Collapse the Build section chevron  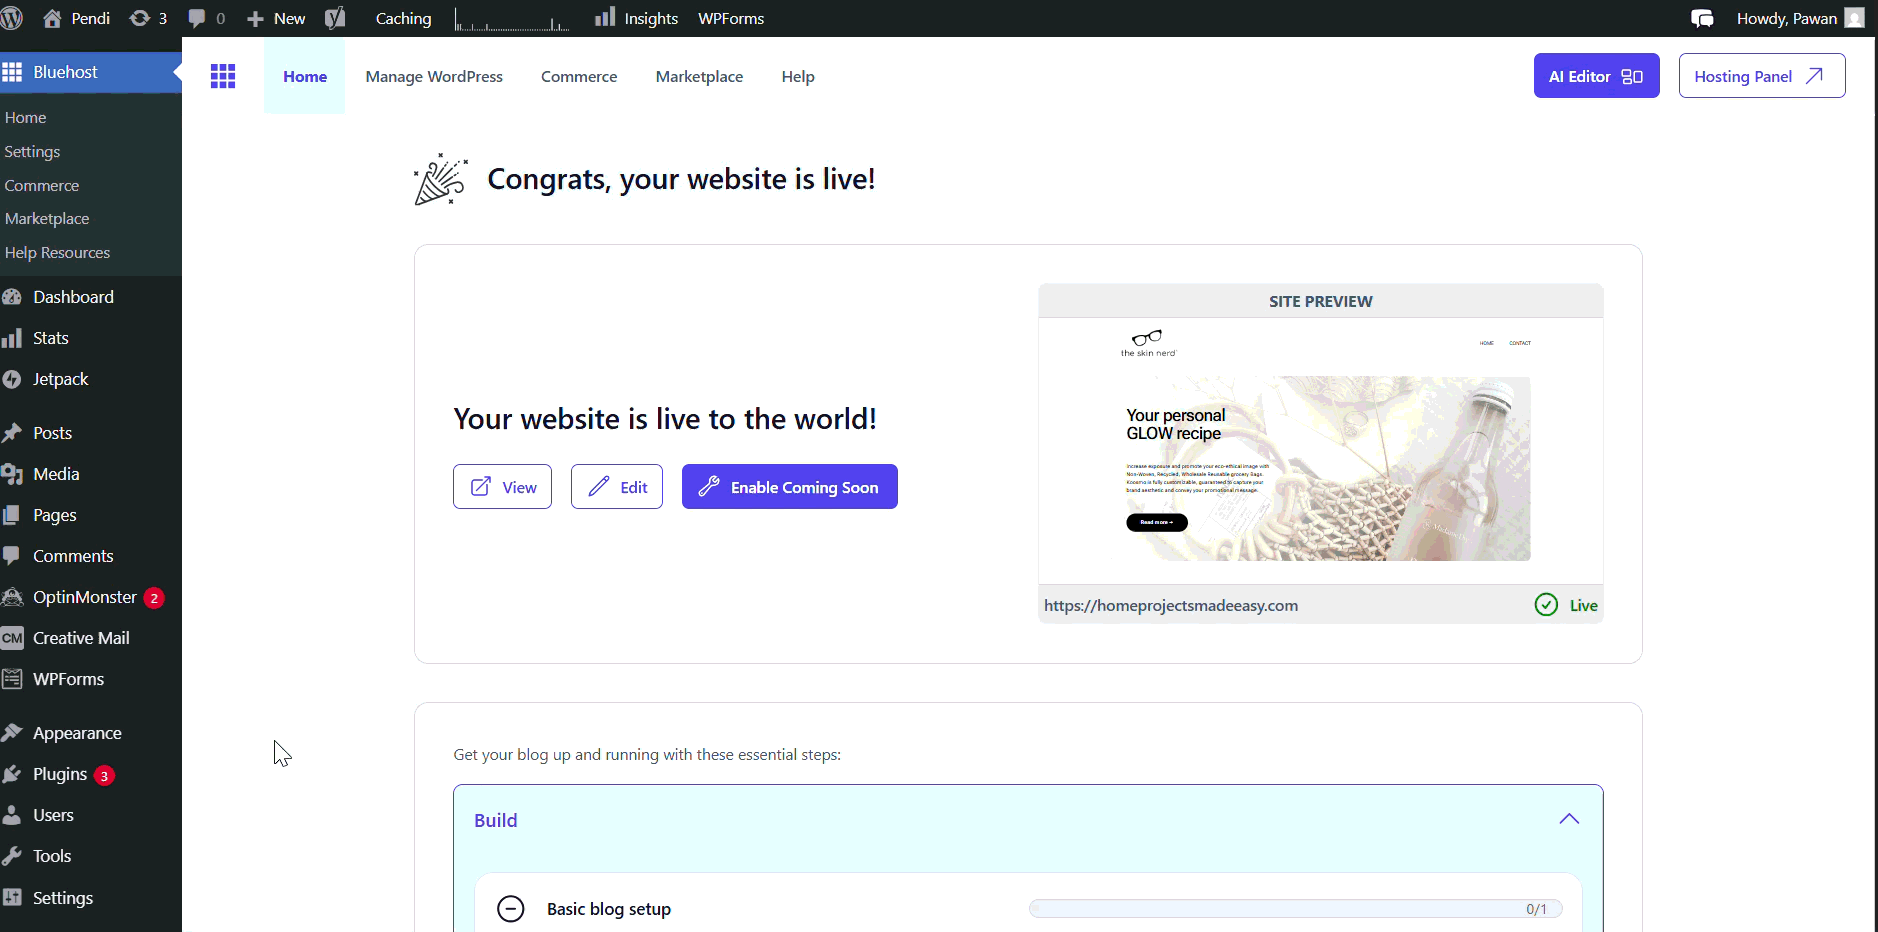1569,819
